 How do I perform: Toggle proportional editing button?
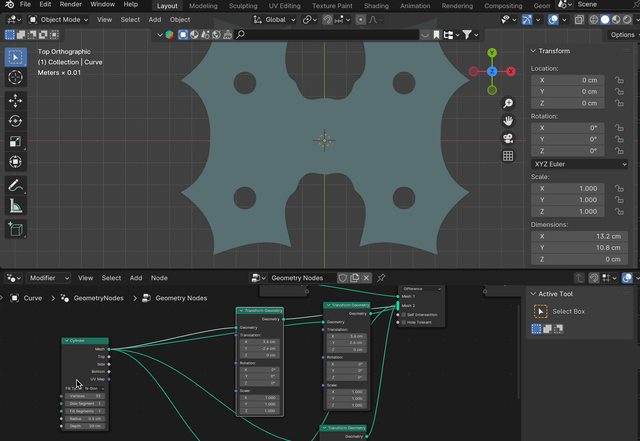click(x=361, y=20)
